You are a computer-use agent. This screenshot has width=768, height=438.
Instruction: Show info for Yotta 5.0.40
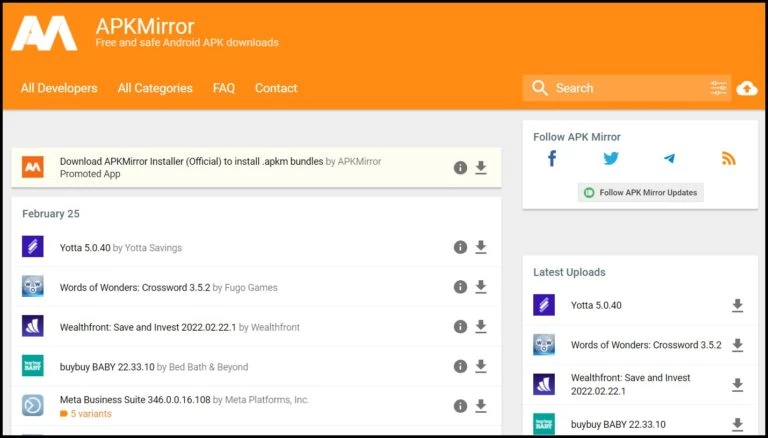pos(460,247)
